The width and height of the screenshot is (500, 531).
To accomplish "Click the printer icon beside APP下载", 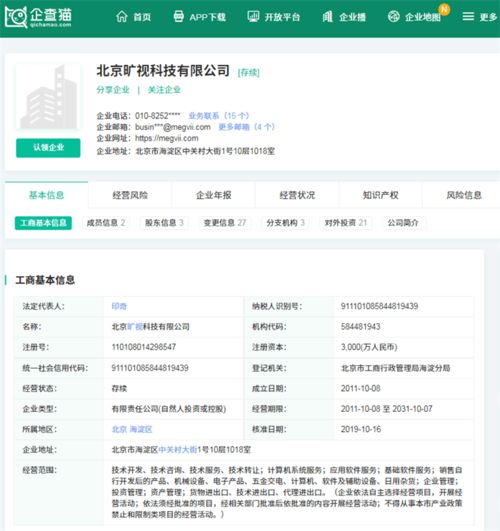I will [x=179, y=16].
